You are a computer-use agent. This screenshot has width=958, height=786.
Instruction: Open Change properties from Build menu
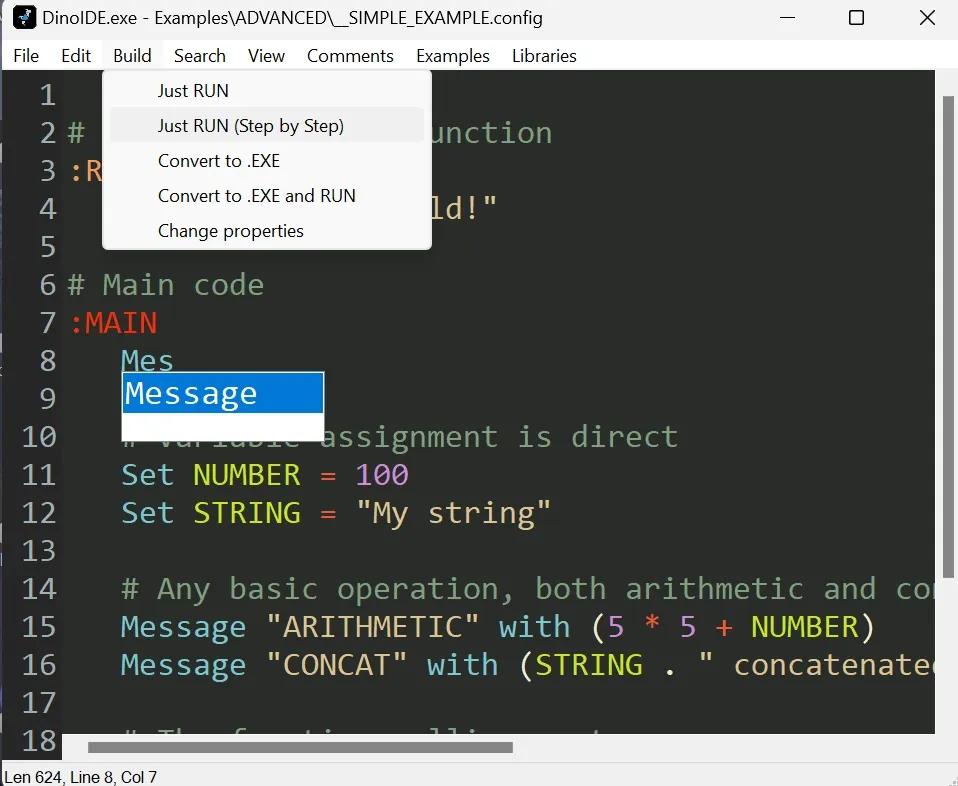coord(230,231)
